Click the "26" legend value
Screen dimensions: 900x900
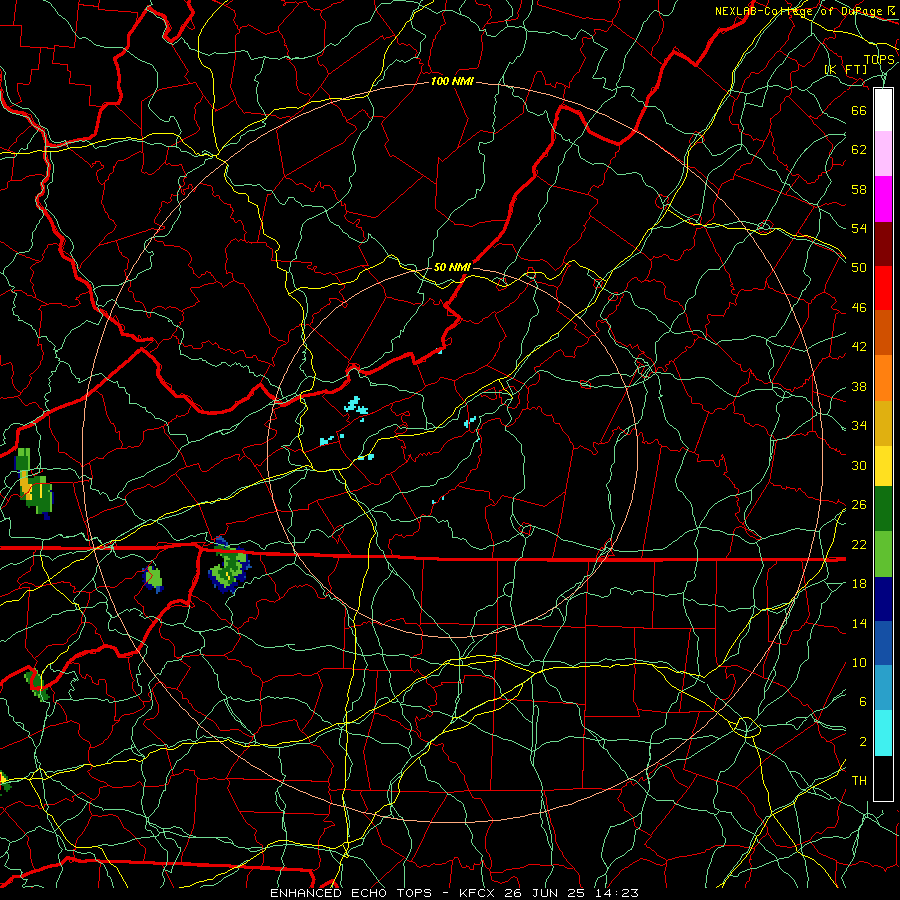pyautogui.click(x=859, y=505)
